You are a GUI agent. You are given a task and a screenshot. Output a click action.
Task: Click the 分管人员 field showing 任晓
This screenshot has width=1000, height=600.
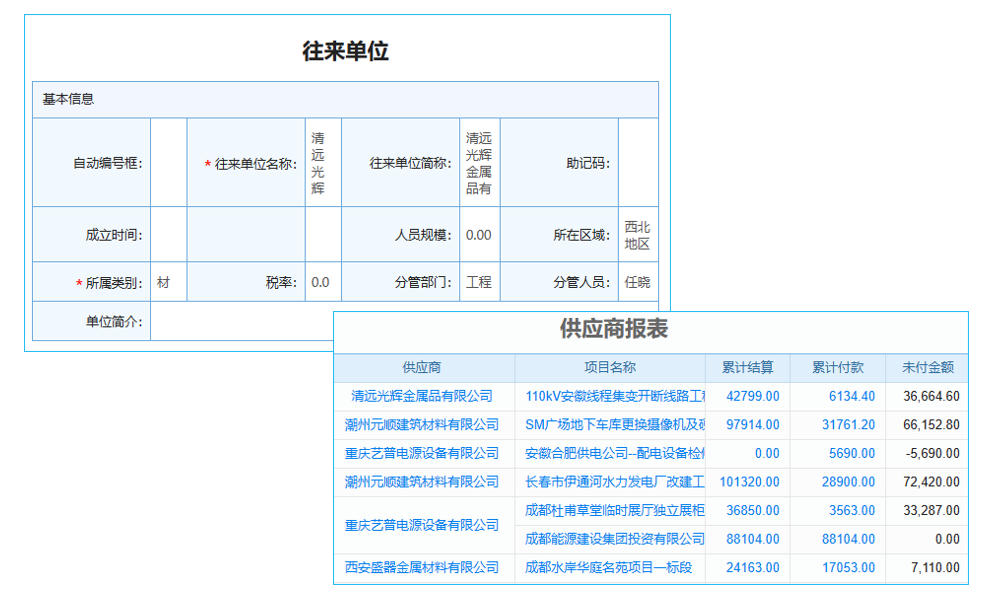(637, 281)
